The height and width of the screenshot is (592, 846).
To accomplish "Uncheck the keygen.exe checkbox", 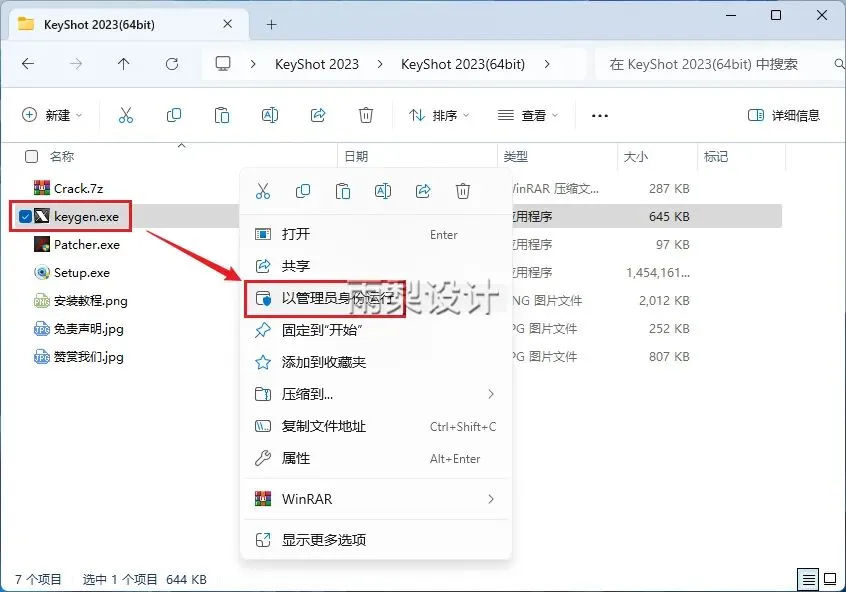I will click(x=25, y=216).
